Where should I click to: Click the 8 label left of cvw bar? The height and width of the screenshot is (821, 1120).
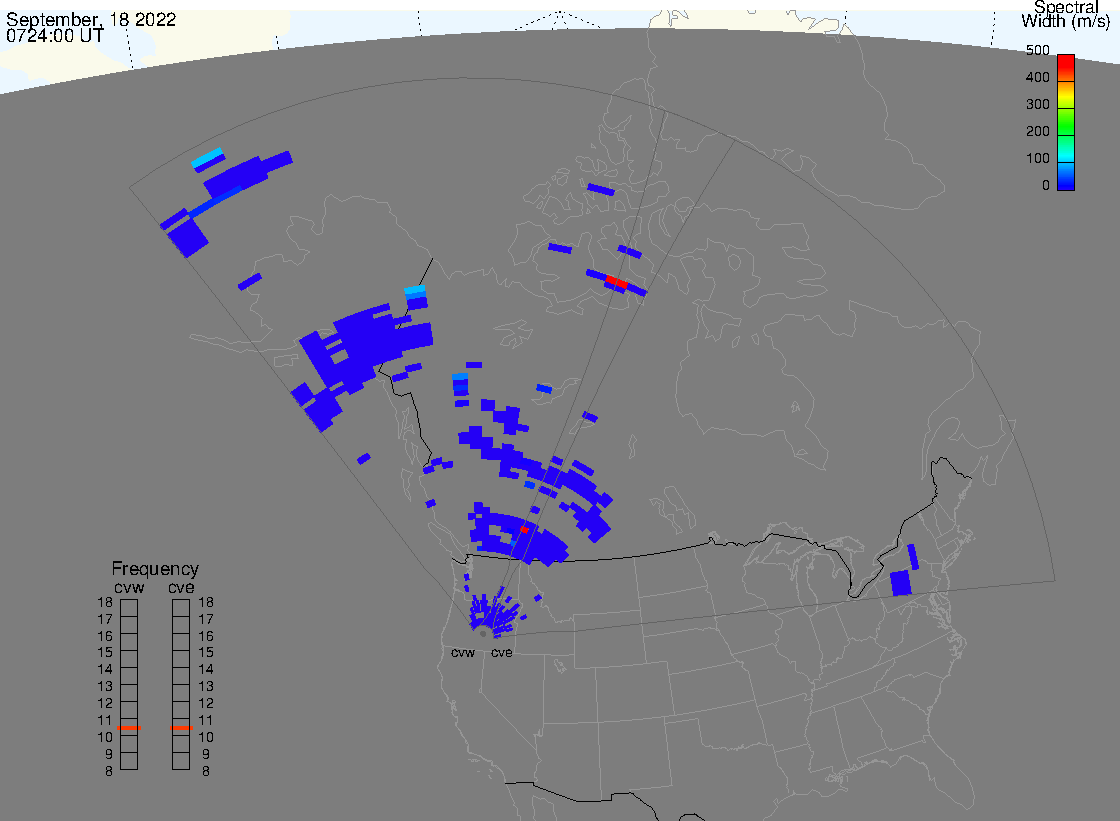click(x=109, y=771)
